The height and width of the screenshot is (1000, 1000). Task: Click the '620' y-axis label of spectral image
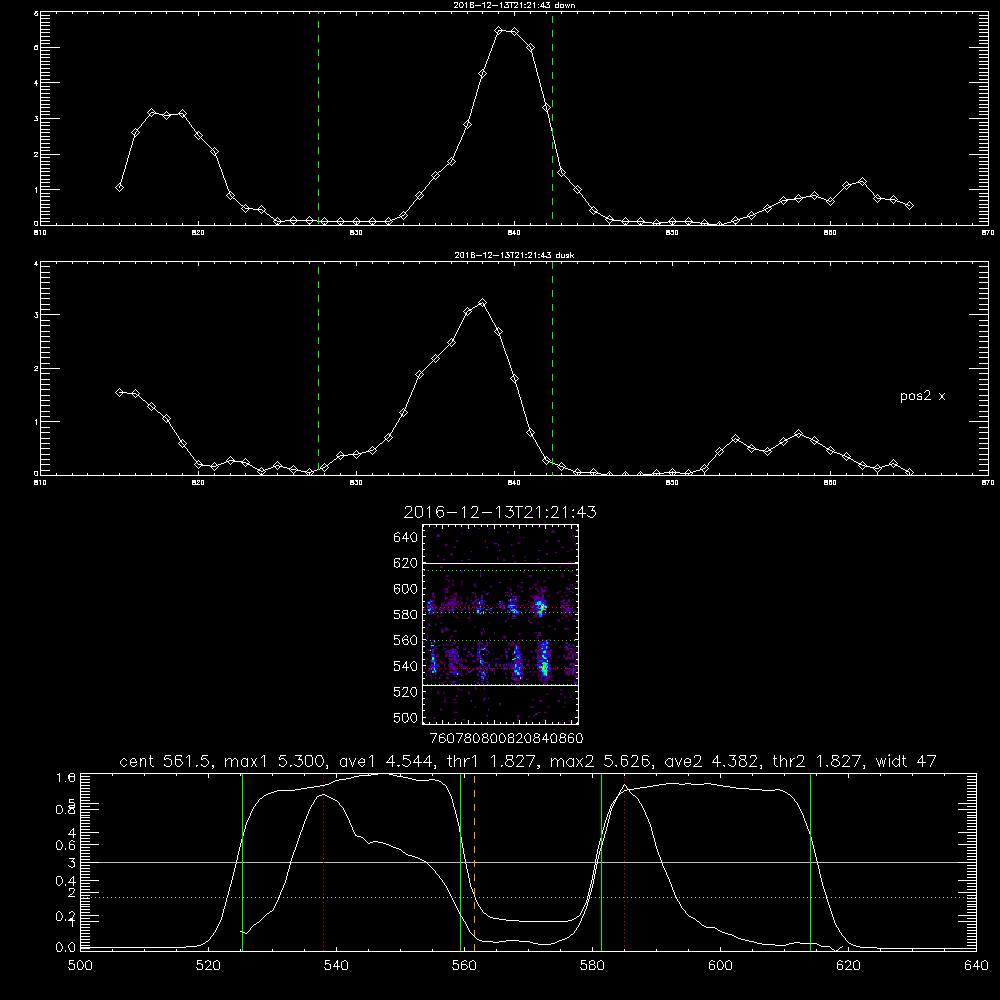[x=406, y=563]
